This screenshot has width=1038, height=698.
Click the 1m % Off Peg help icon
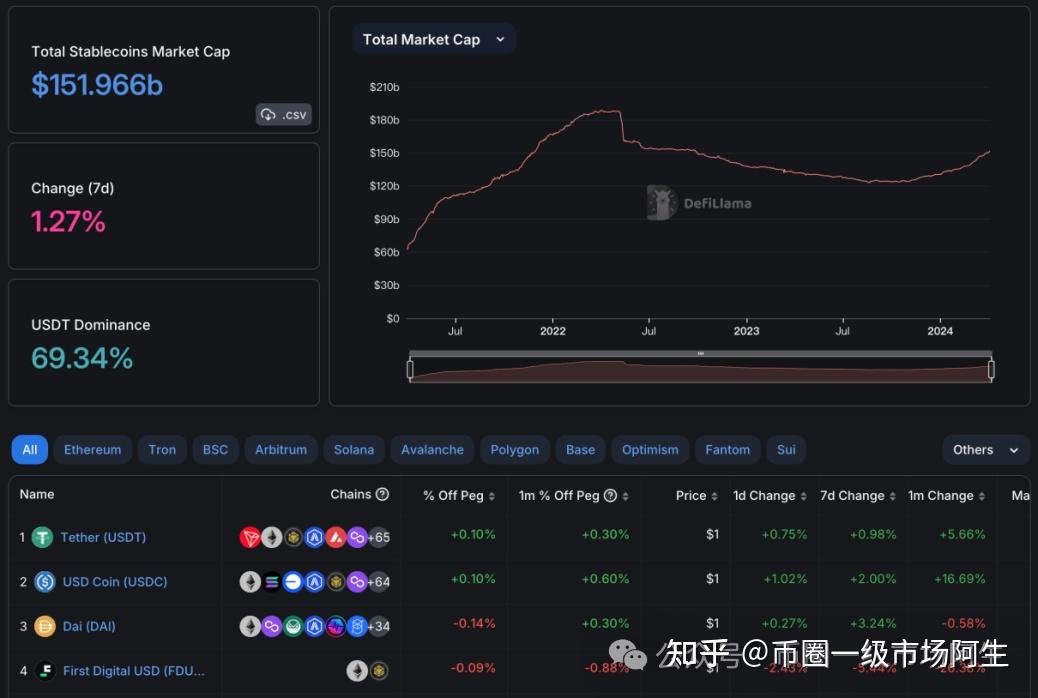(x=610, y=495)
